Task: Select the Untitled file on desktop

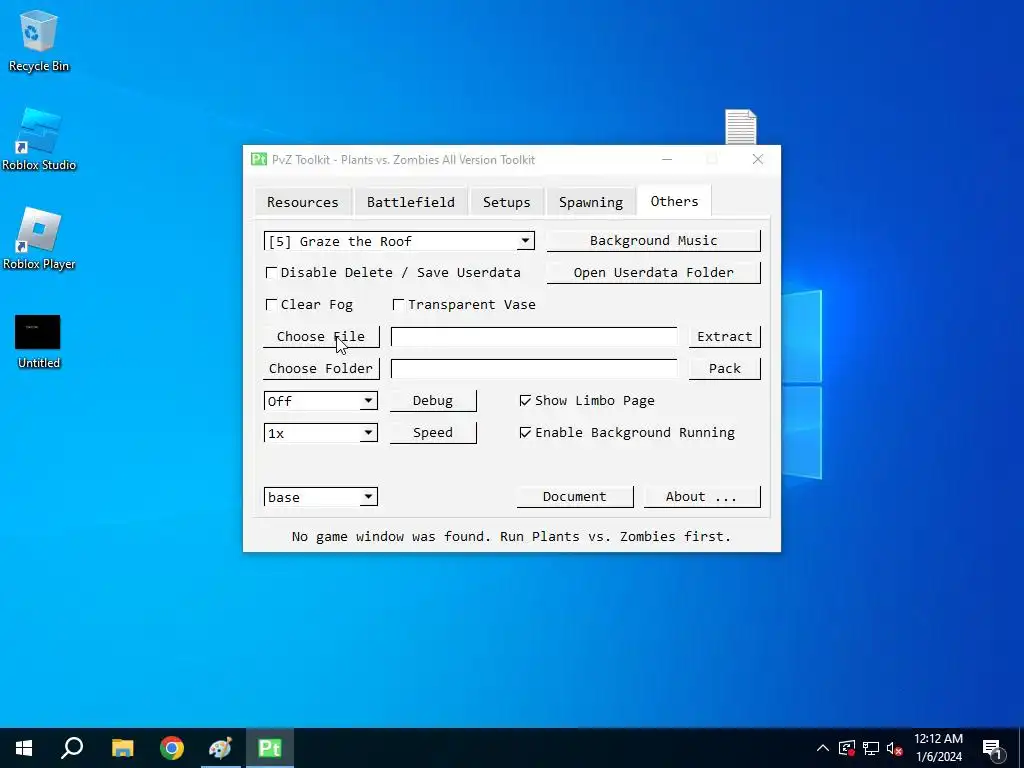Action: (x=39, y=342)
